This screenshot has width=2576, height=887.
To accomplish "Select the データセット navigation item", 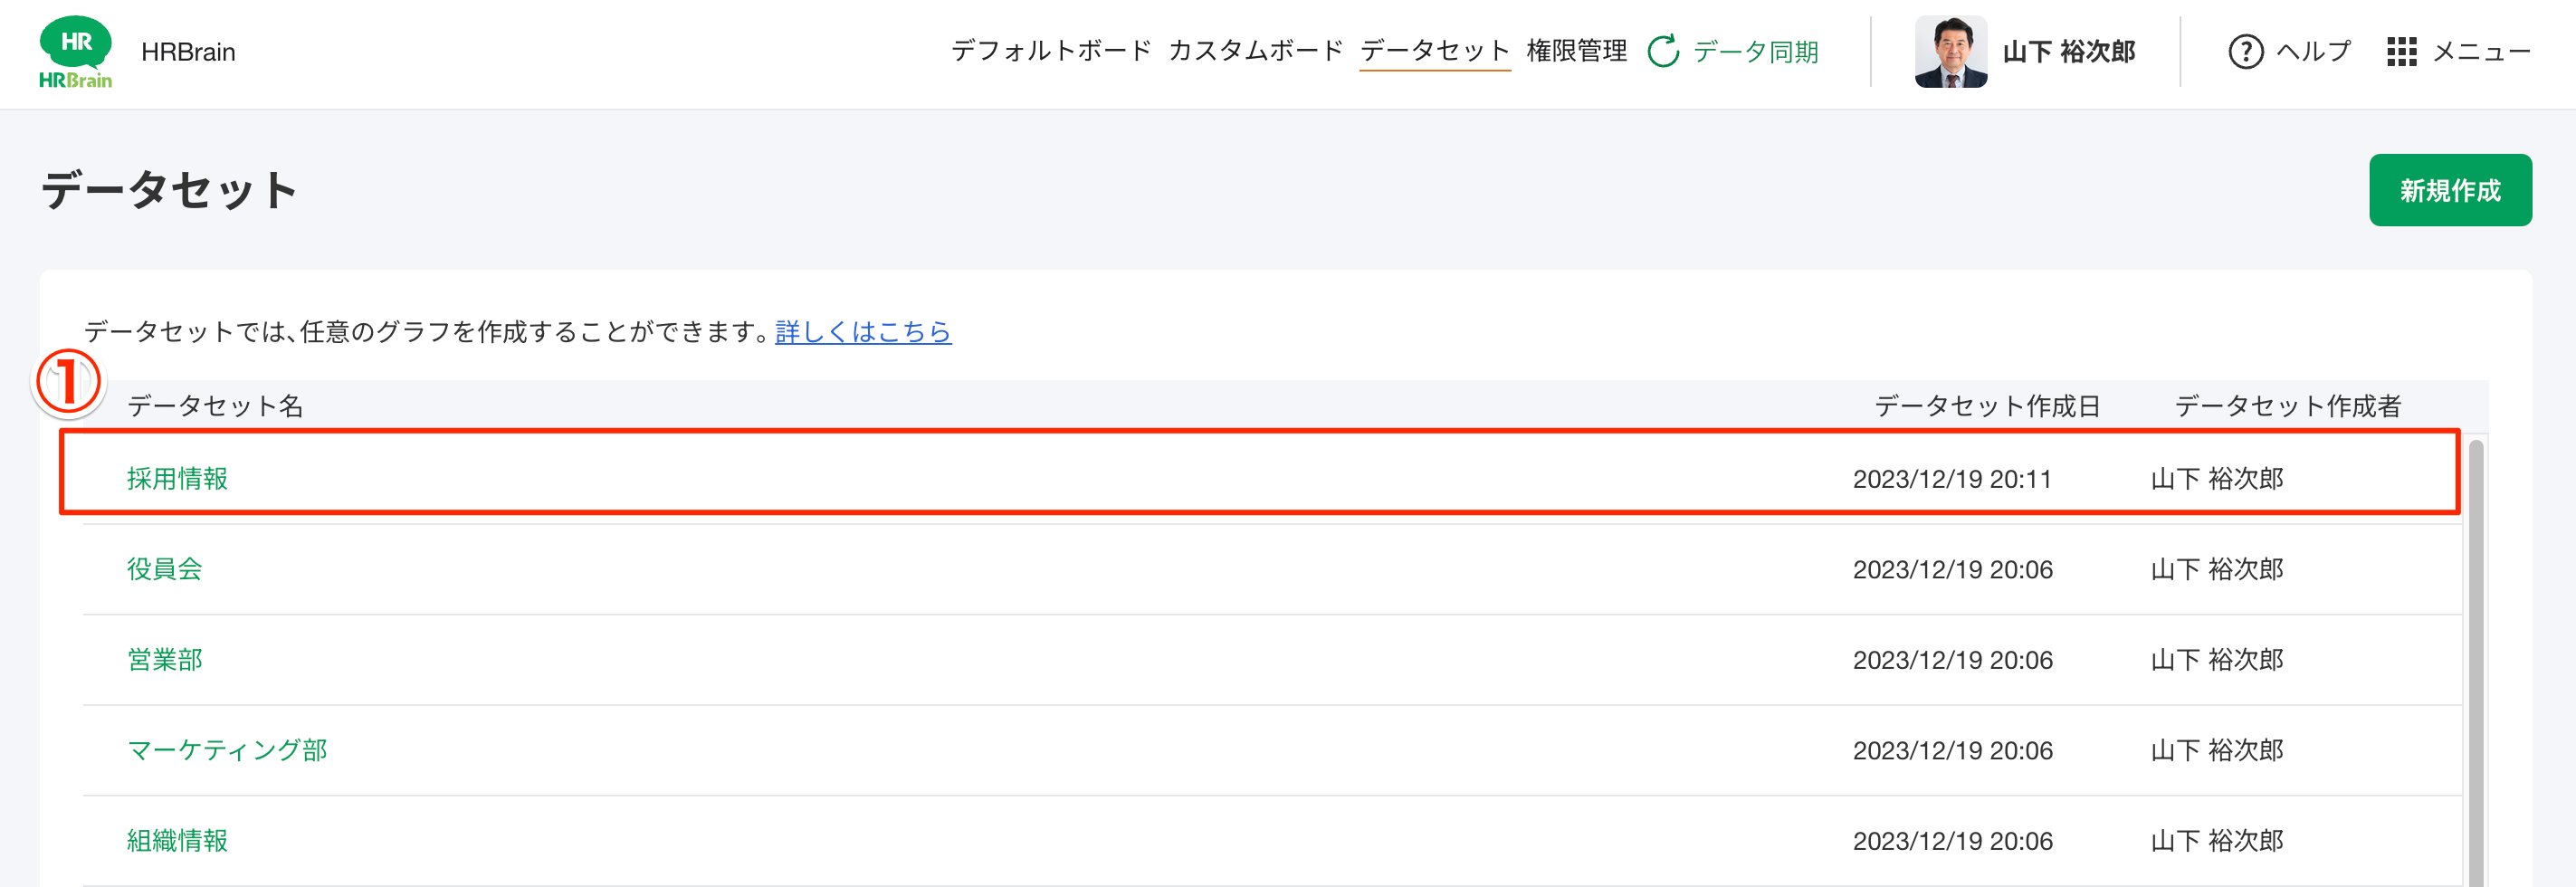I will [x=1435, y=50].
